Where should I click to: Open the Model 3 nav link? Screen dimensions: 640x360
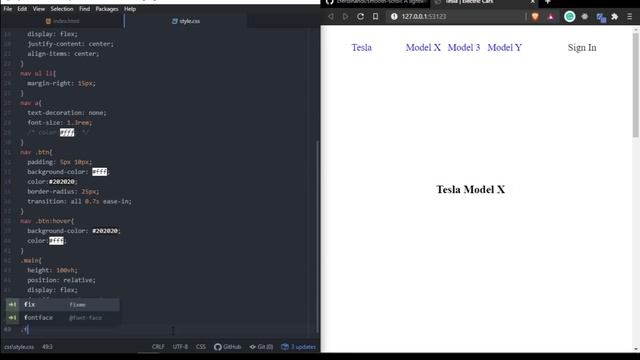(x=464, y=48)
